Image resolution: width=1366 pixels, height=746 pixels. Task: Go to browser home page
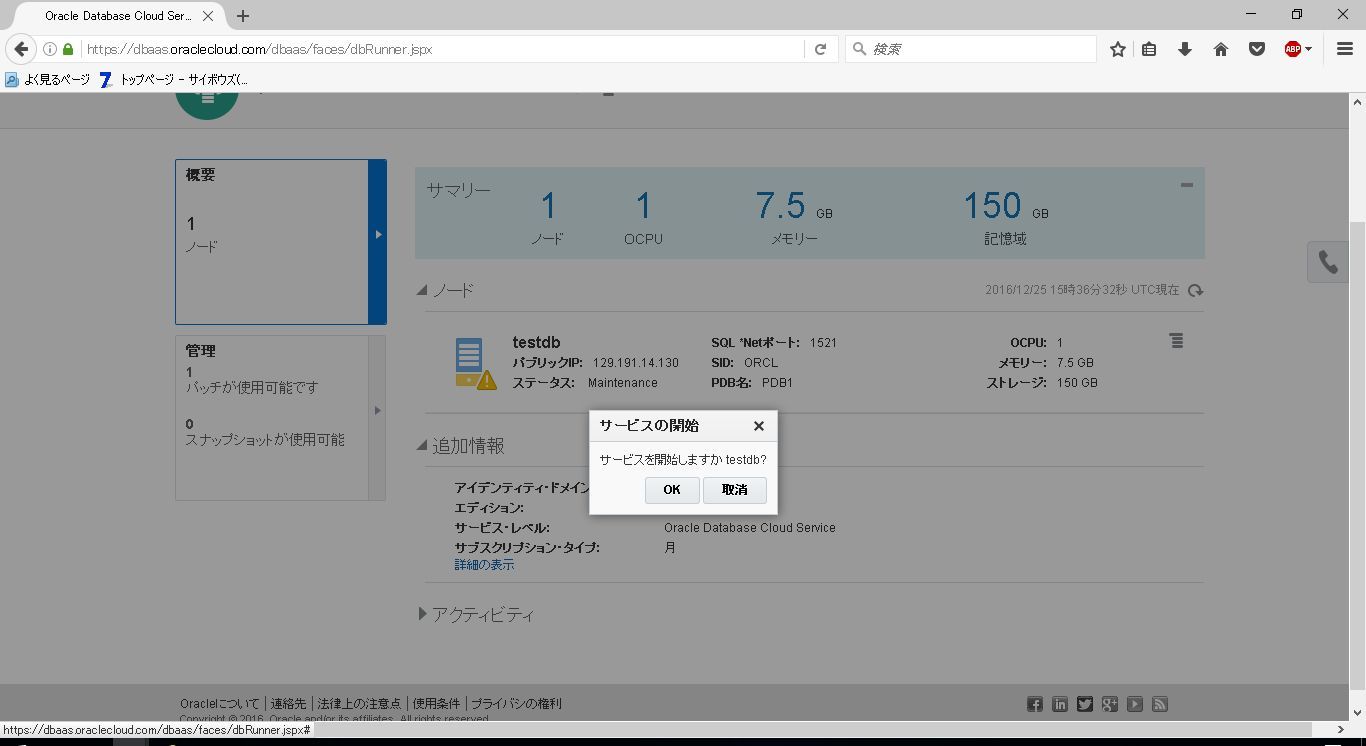(1221, 49)
